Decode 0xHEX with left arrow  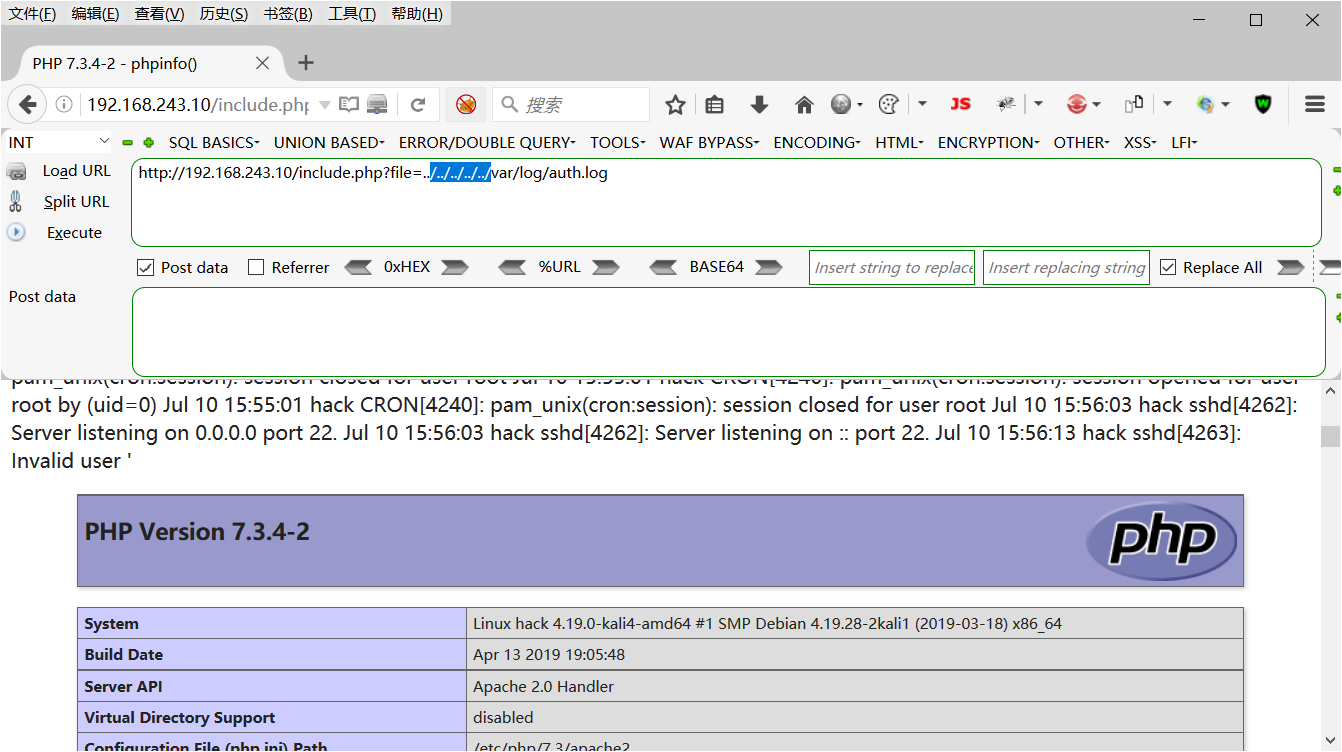coord(358,267)
